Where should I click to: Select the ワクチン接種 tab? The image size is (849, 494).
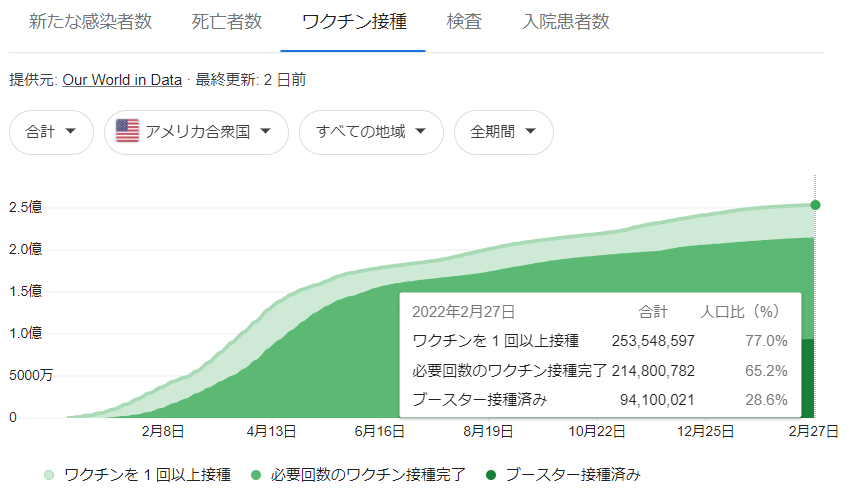(x=354, y=22)
